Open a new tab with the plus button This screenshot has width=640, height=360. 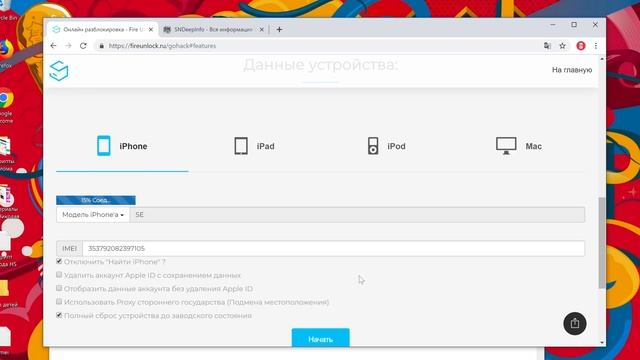click(x=279, y=29)
